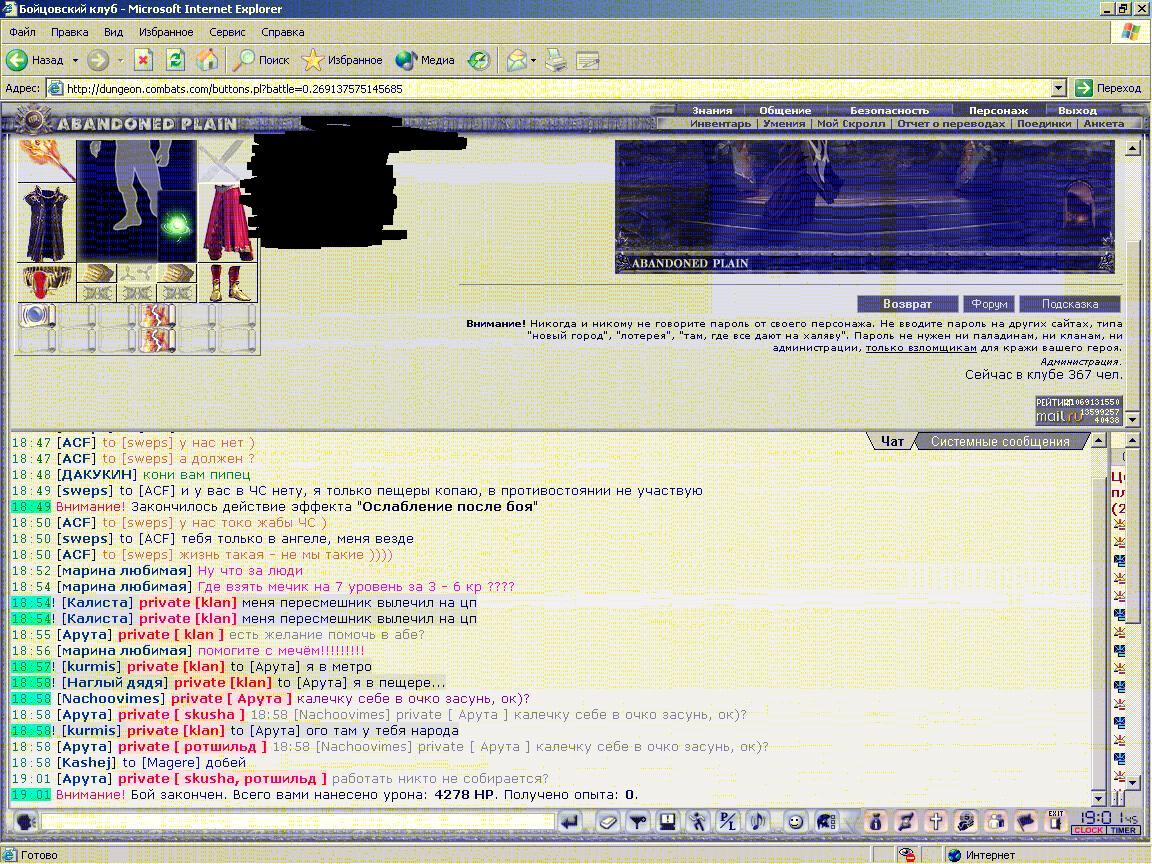Open the Mail options dropdown arrow
This screenshot has height=864, width=1152.
click(533, 60)
